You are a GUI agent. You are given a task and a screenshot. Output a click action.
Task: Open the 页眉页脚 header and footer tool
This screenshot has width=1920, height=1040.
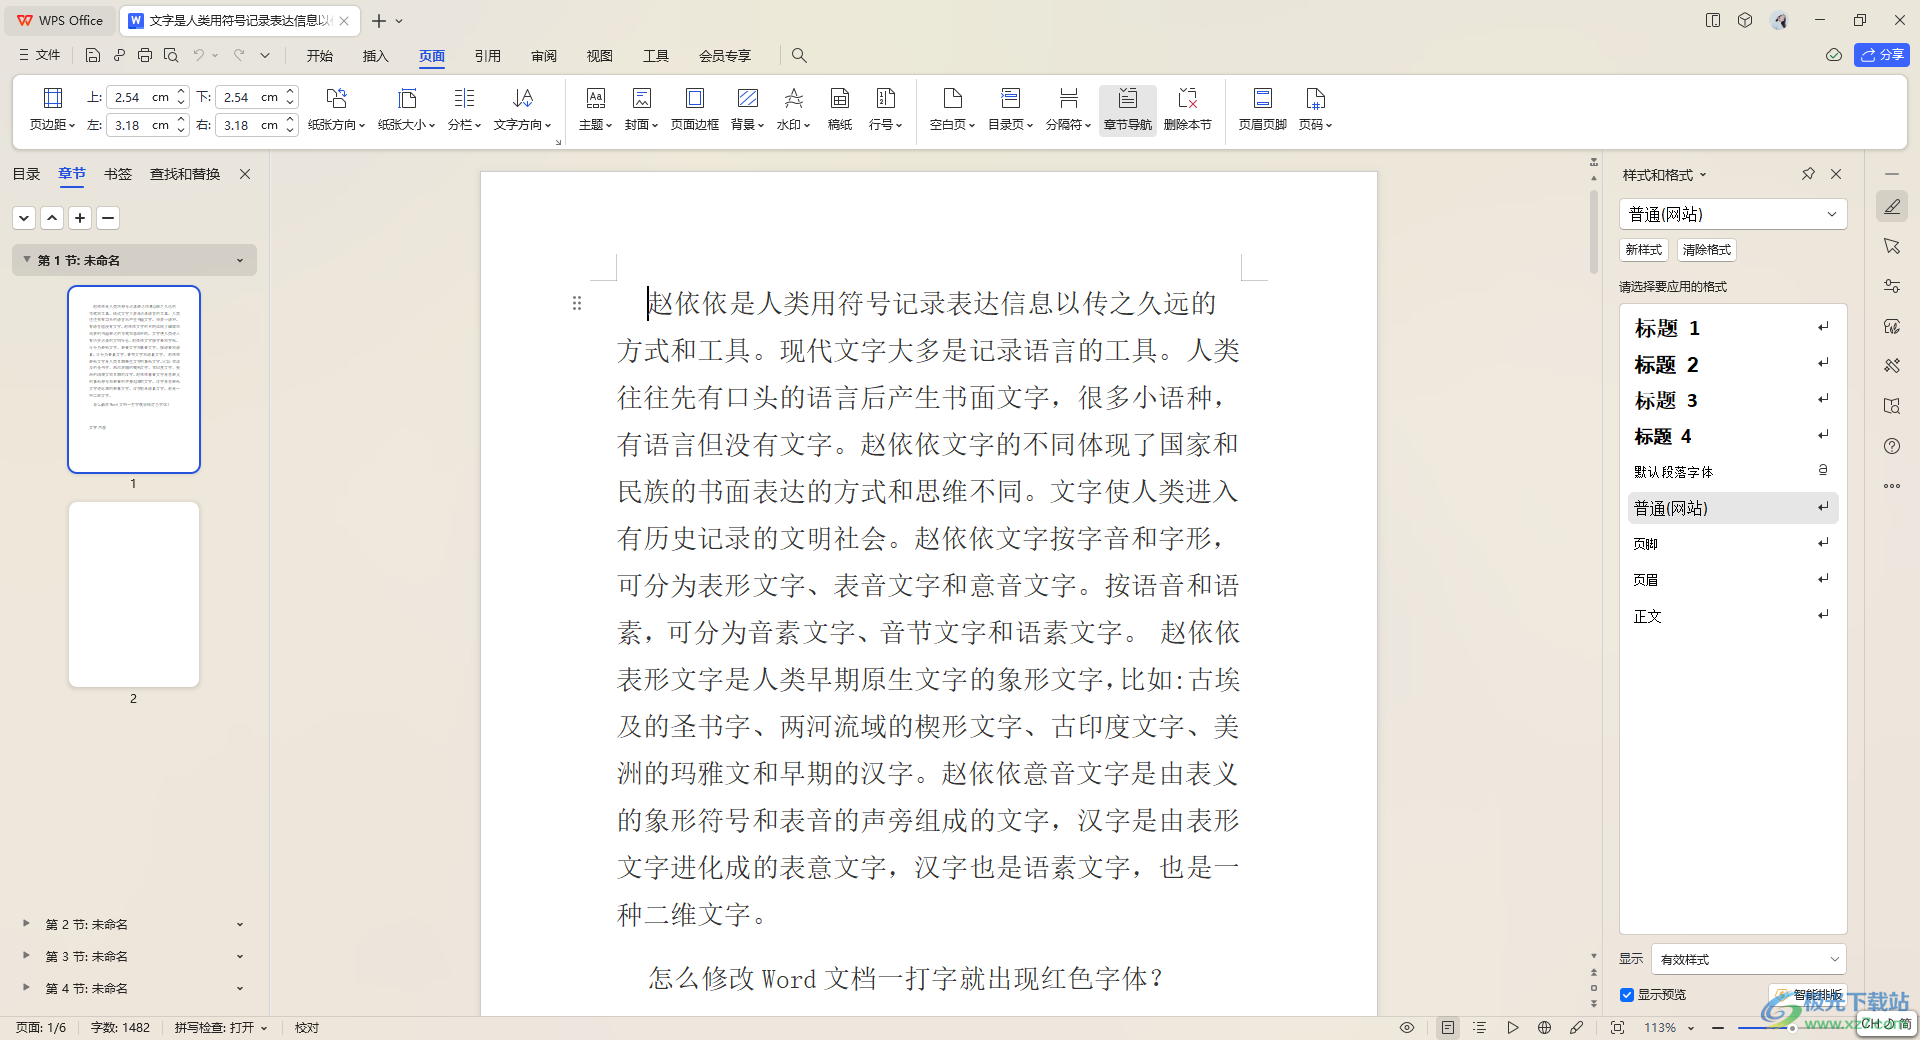[1262, 109]
